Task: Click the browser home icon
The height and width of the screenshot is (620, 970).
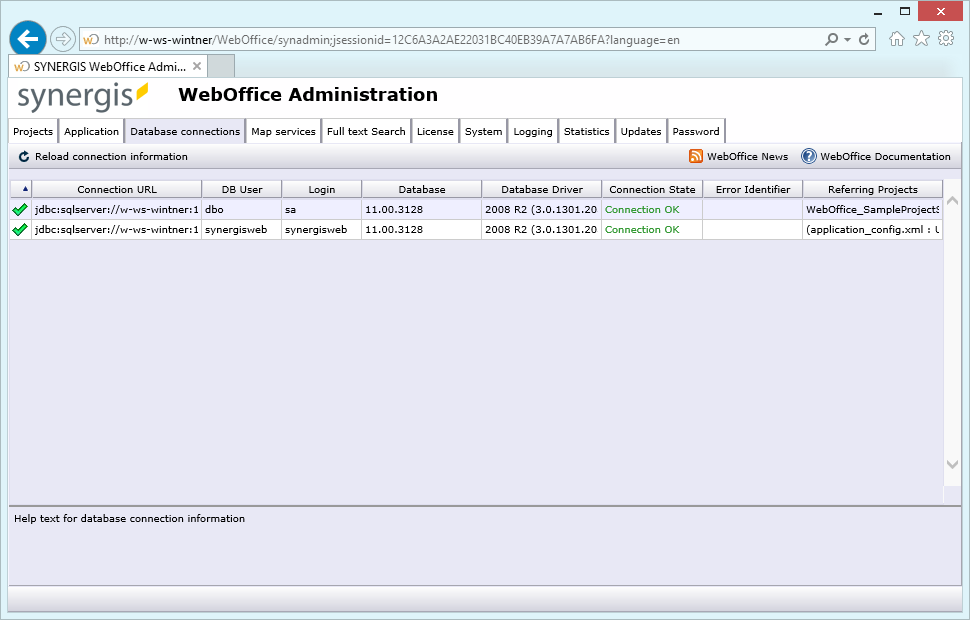Action: pyautogui.click(x=897, y=38)
